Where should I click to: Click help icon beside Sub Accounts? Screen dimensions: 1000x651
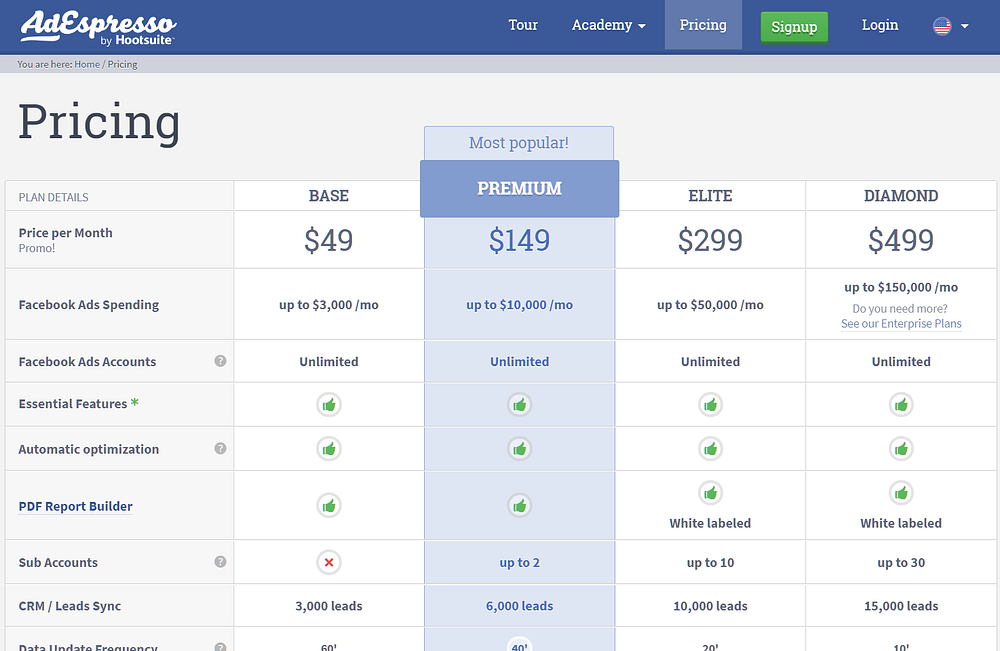coord(220,562)
